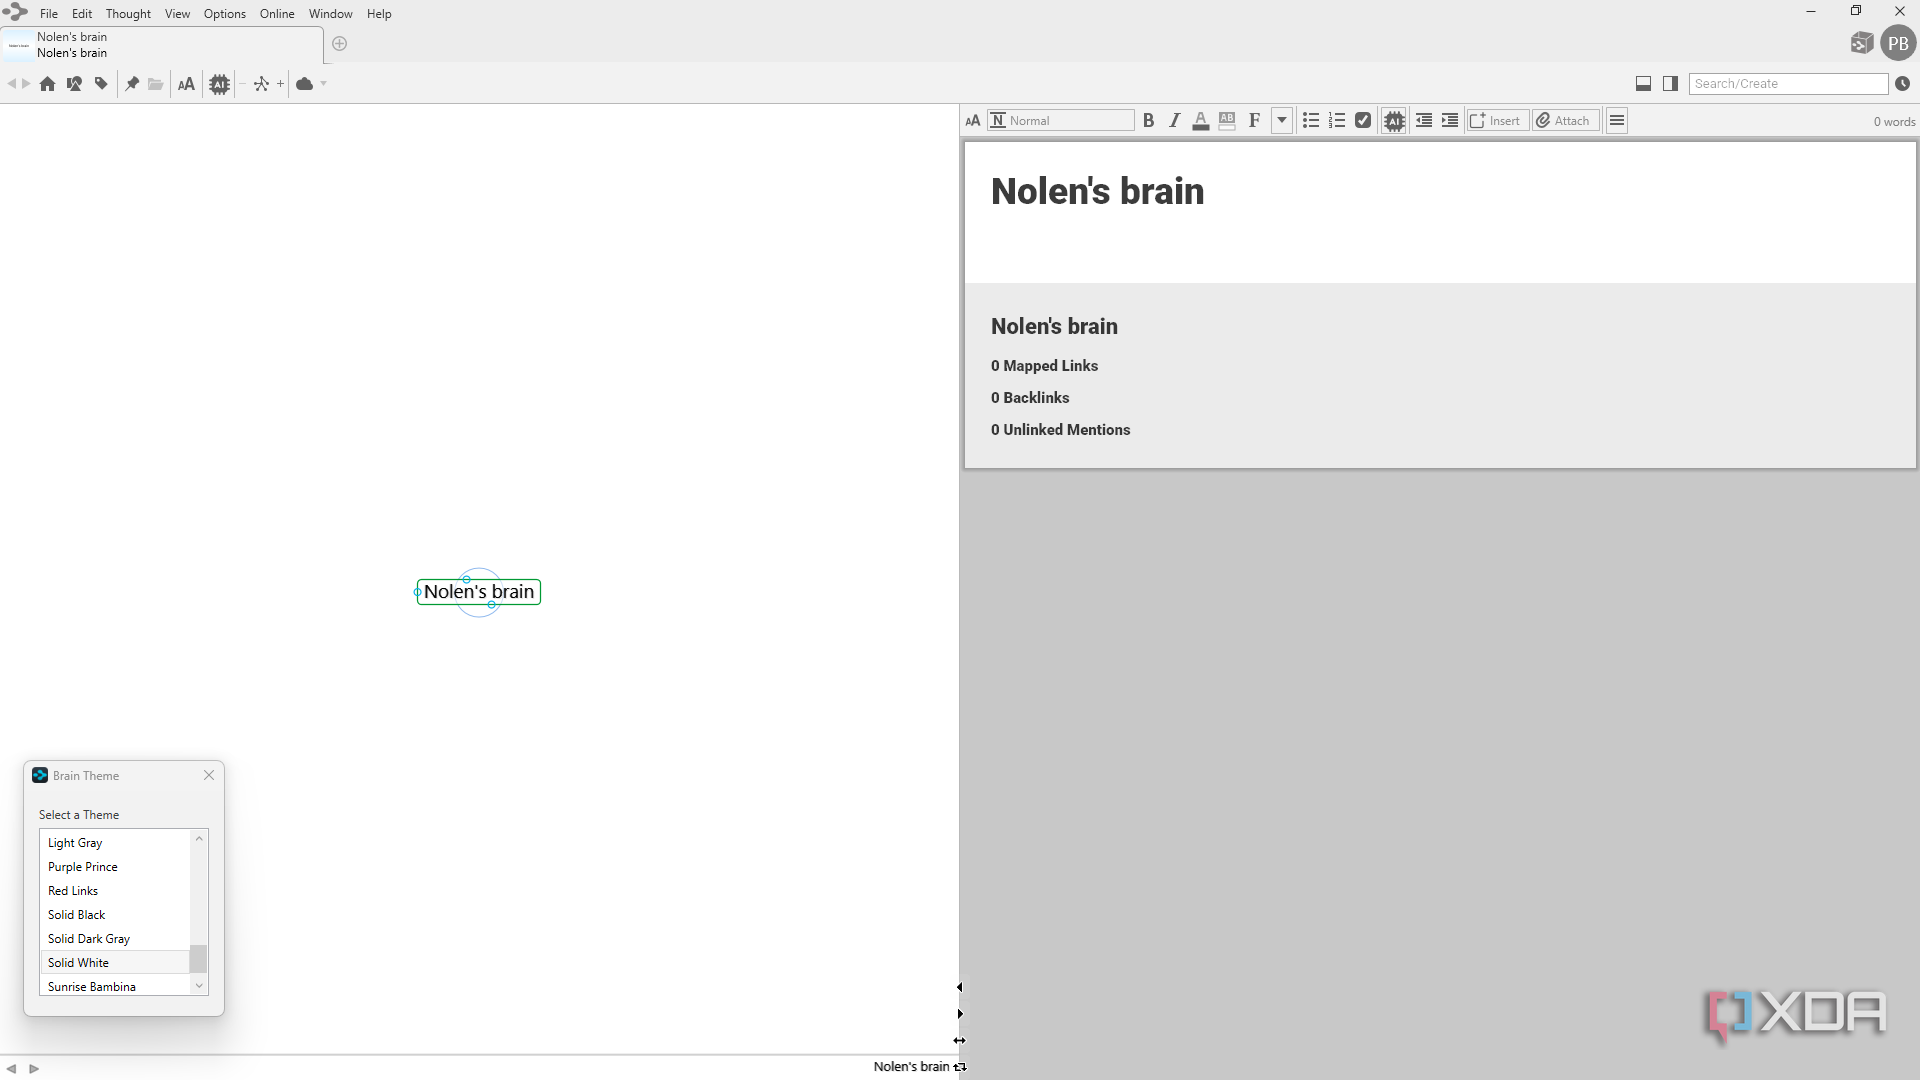Click the font F icon

tap(1254, 121)
